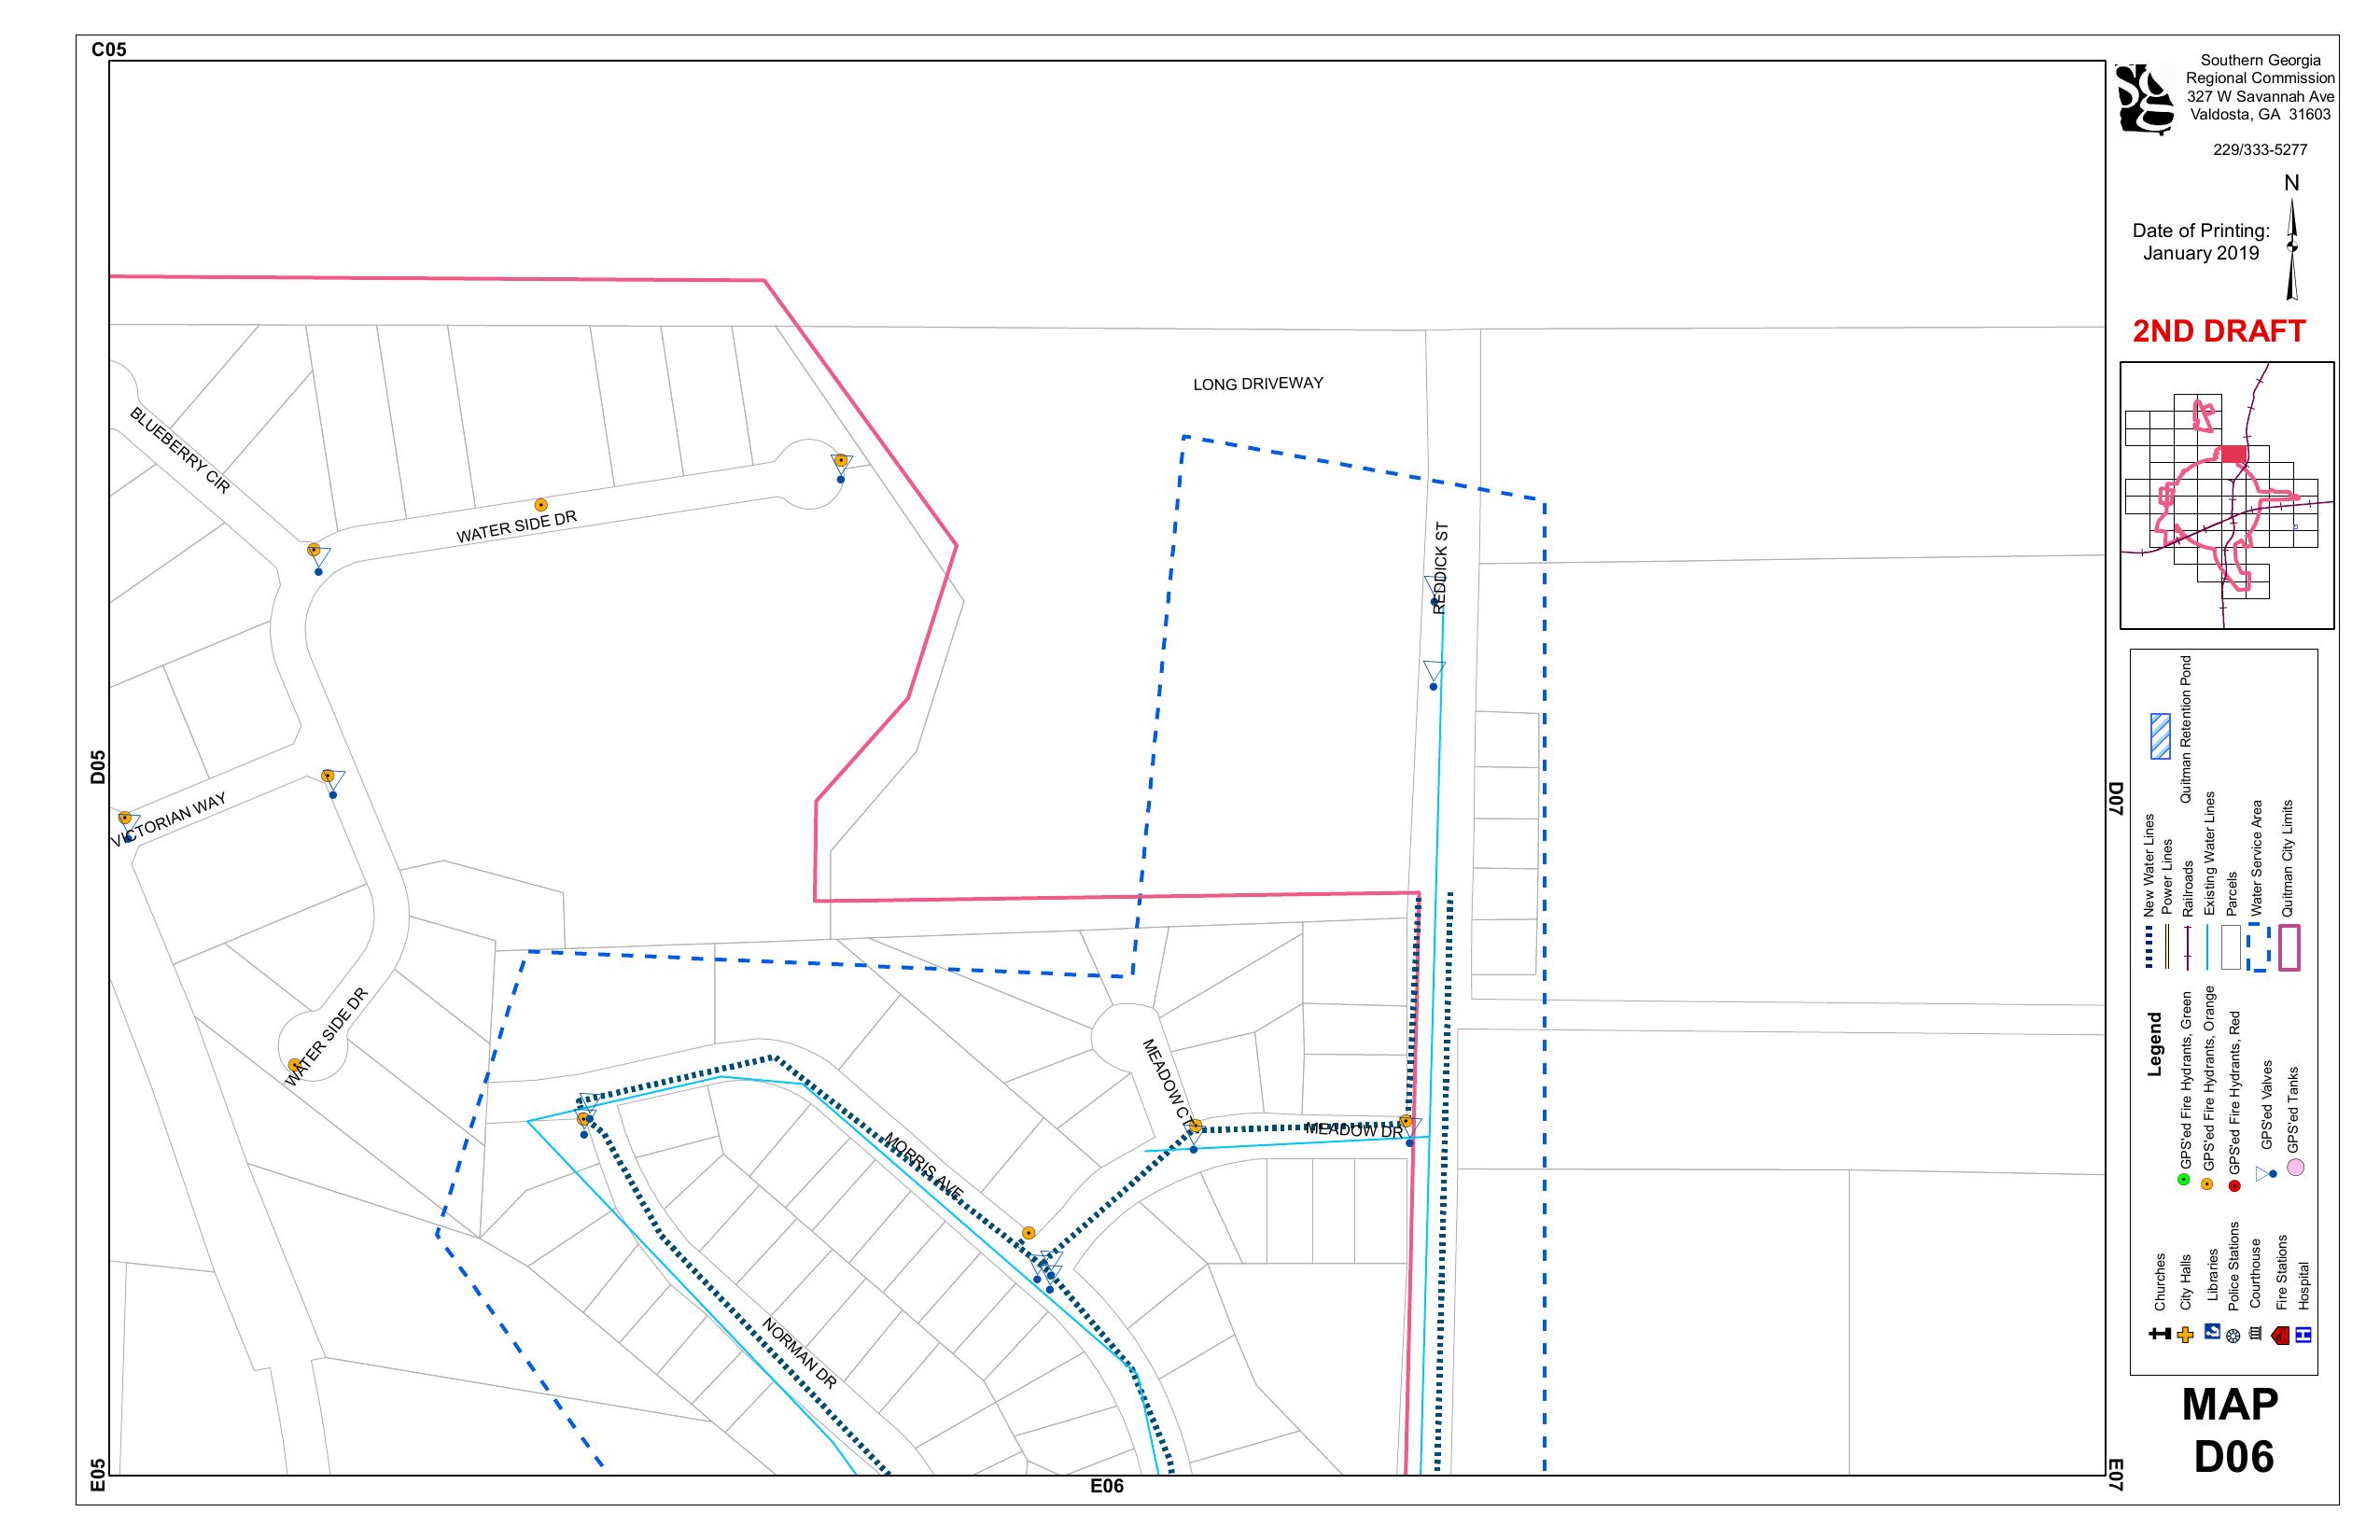2380x1540 pixels.
Task: Open the Quitman overview locator map
Action: click(x=2227, y=495)
